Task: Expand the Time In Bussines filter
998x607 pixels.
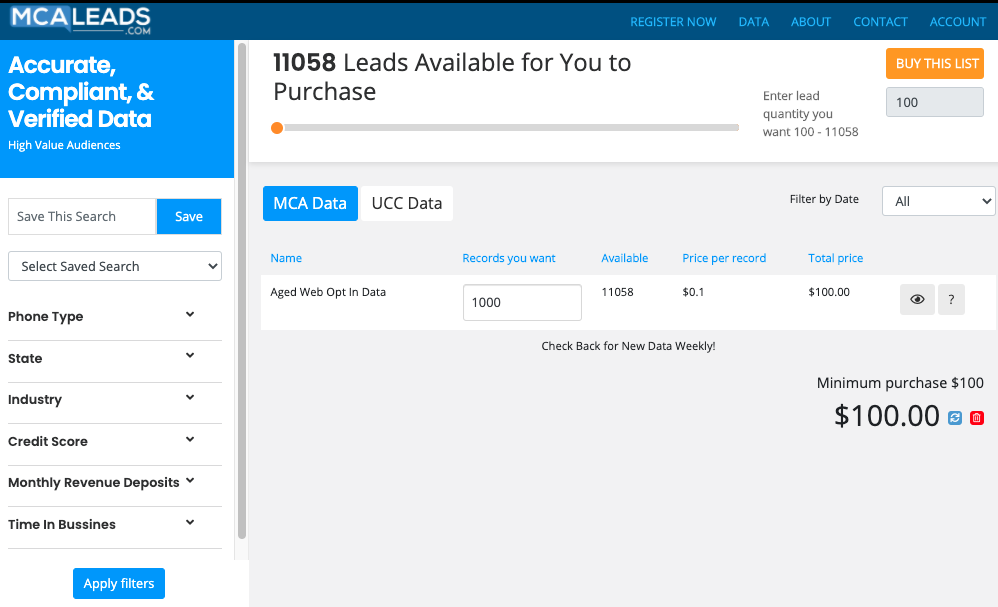Action: (115, 524)
